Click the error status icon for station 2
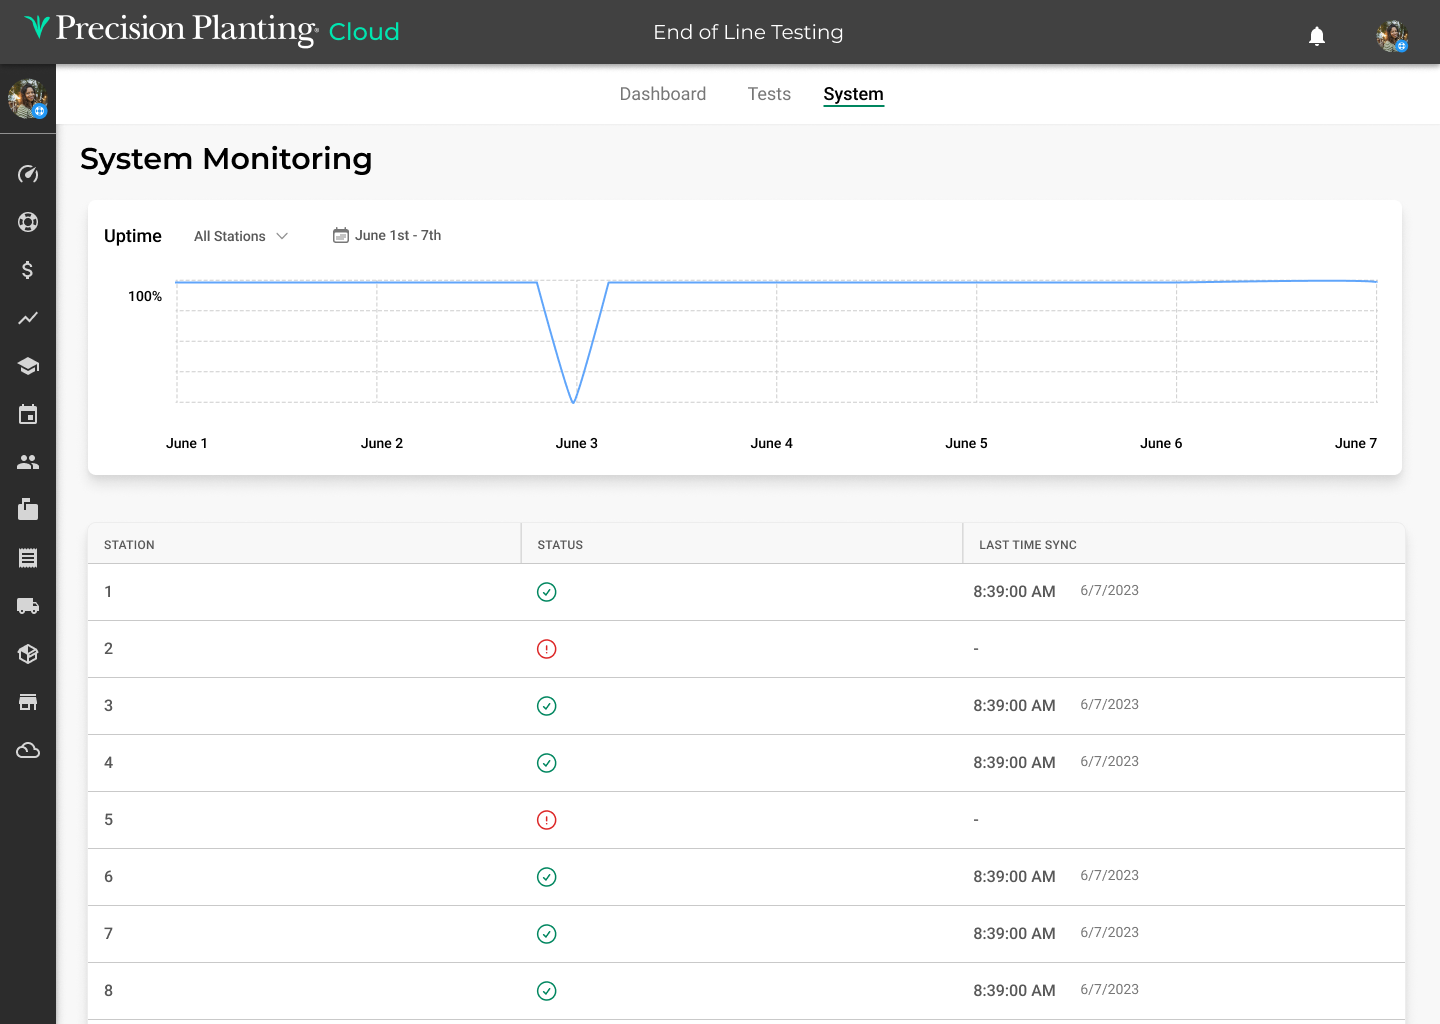1440x1024 pixels. click(547, 649)
